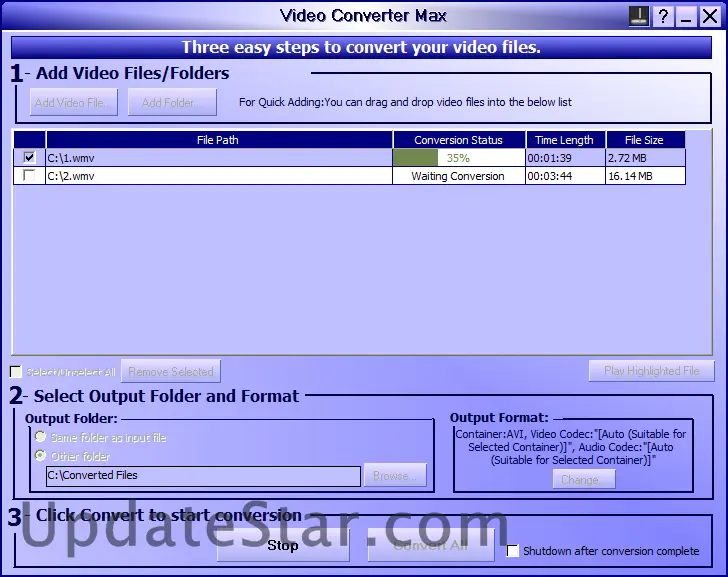This screenshot has height=577, width=728.
Task: Select the C:\1.wmv file path cell
Action: point(219,158)
